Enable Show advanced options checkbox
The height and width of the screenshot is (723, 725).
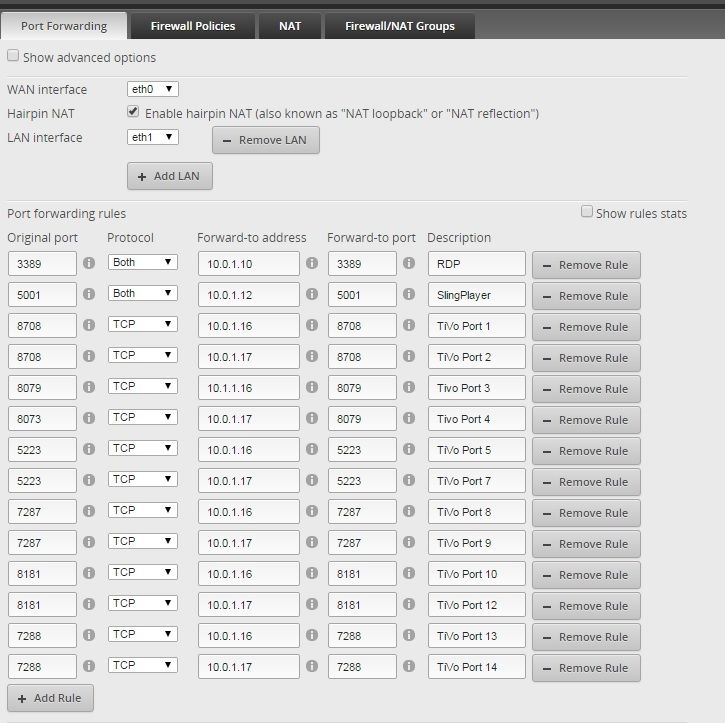point(13,55)
